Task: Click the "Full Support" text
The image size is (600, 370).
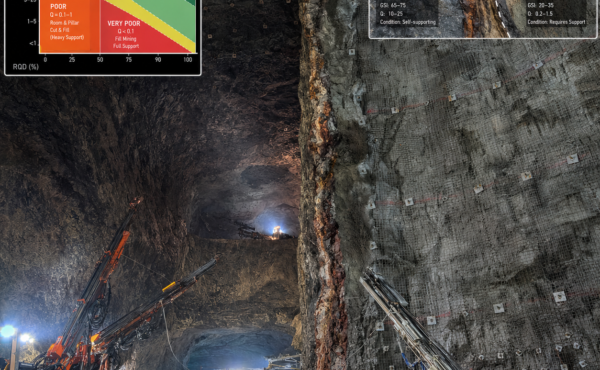Action: (x=126, y=46)
